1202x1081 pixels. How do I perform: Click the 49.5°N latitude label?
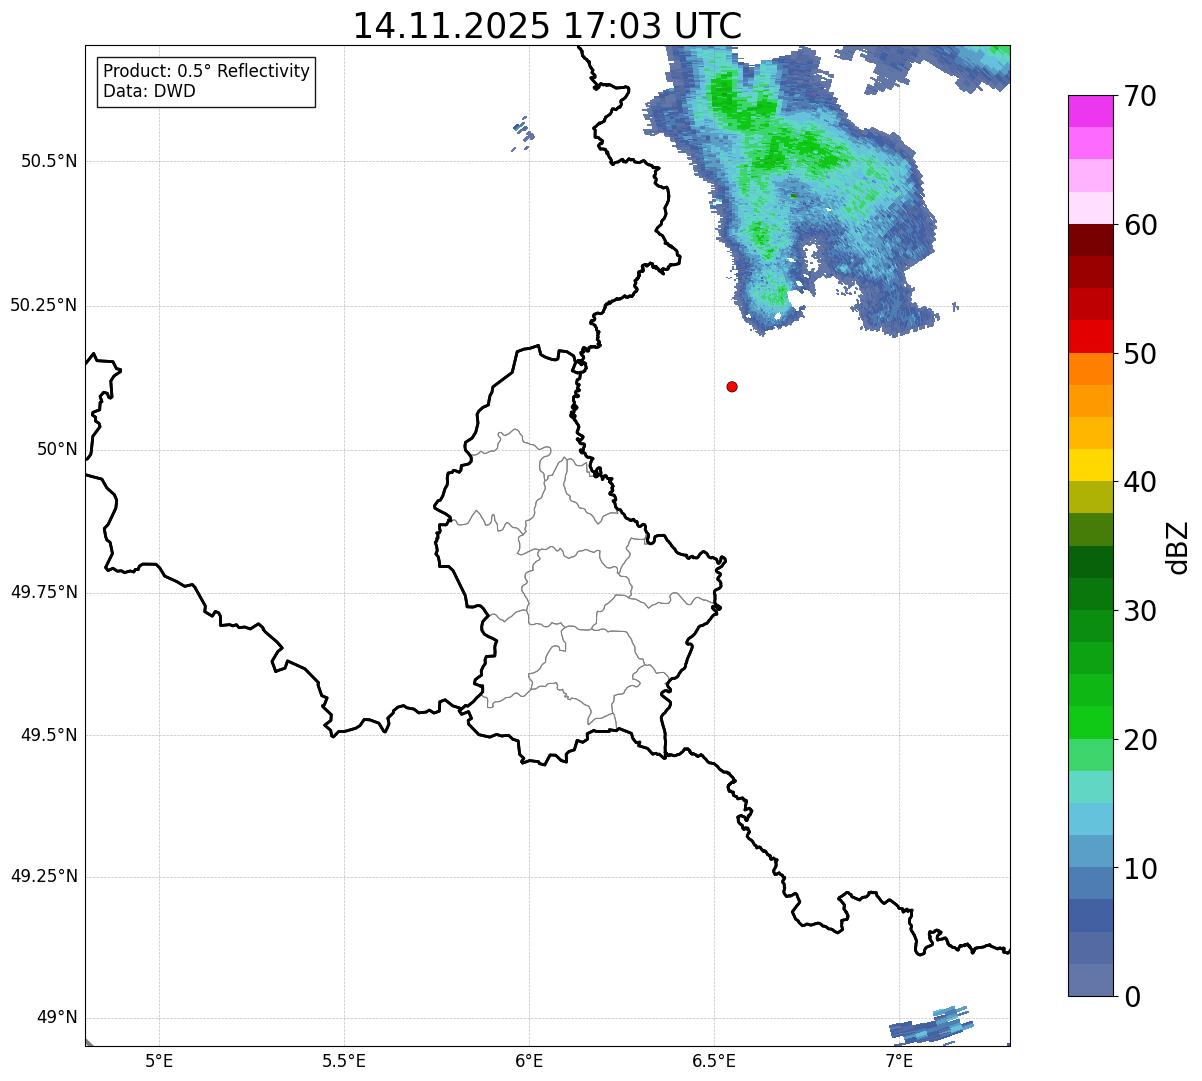[49, 735]
